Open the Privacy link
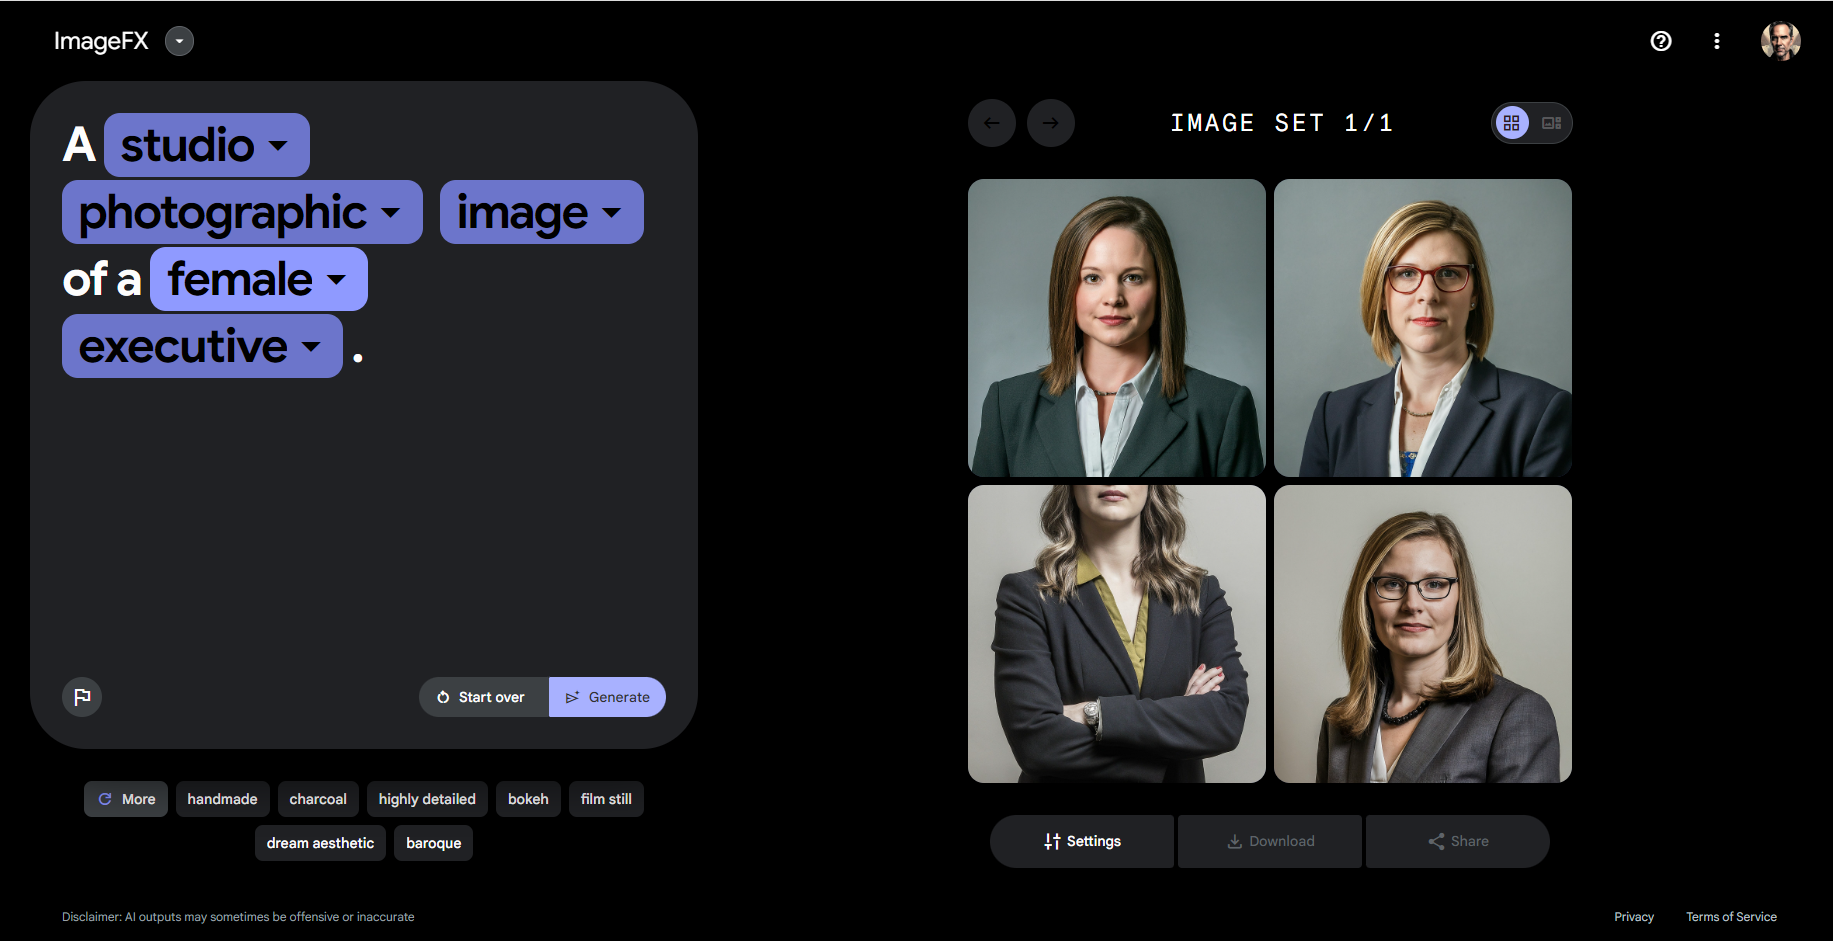Image resolution: width=1833 pixels, height=941 pixels. click(x=1633, y=917)
